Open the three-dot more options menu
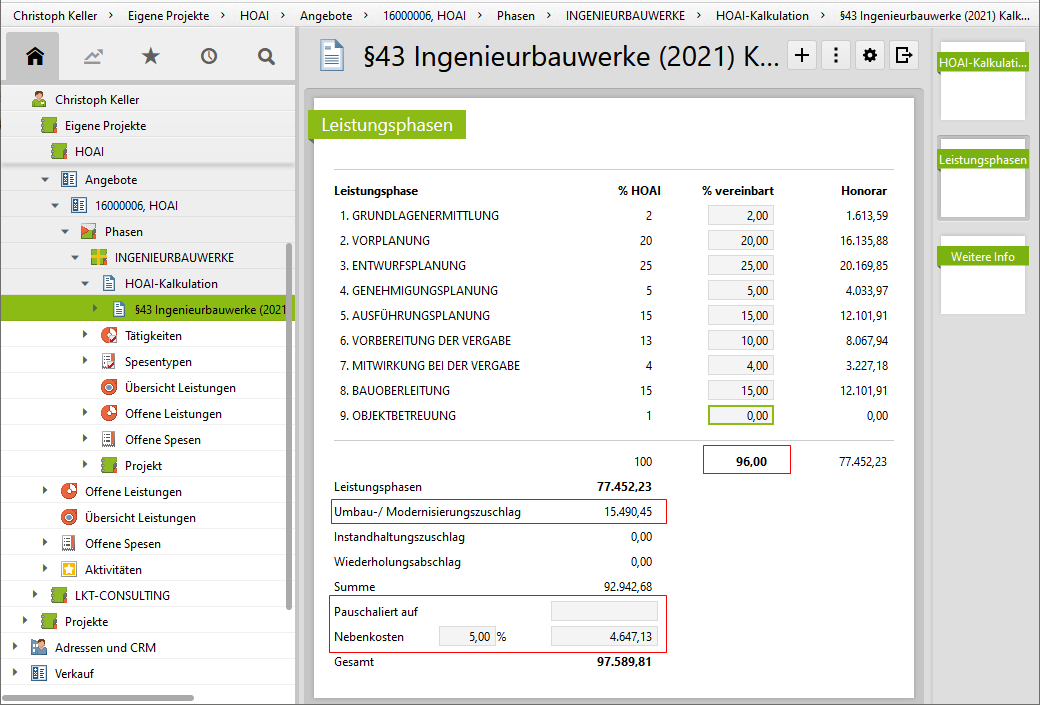This screenshot has width=1040, height=705. (x=835, y=56)
